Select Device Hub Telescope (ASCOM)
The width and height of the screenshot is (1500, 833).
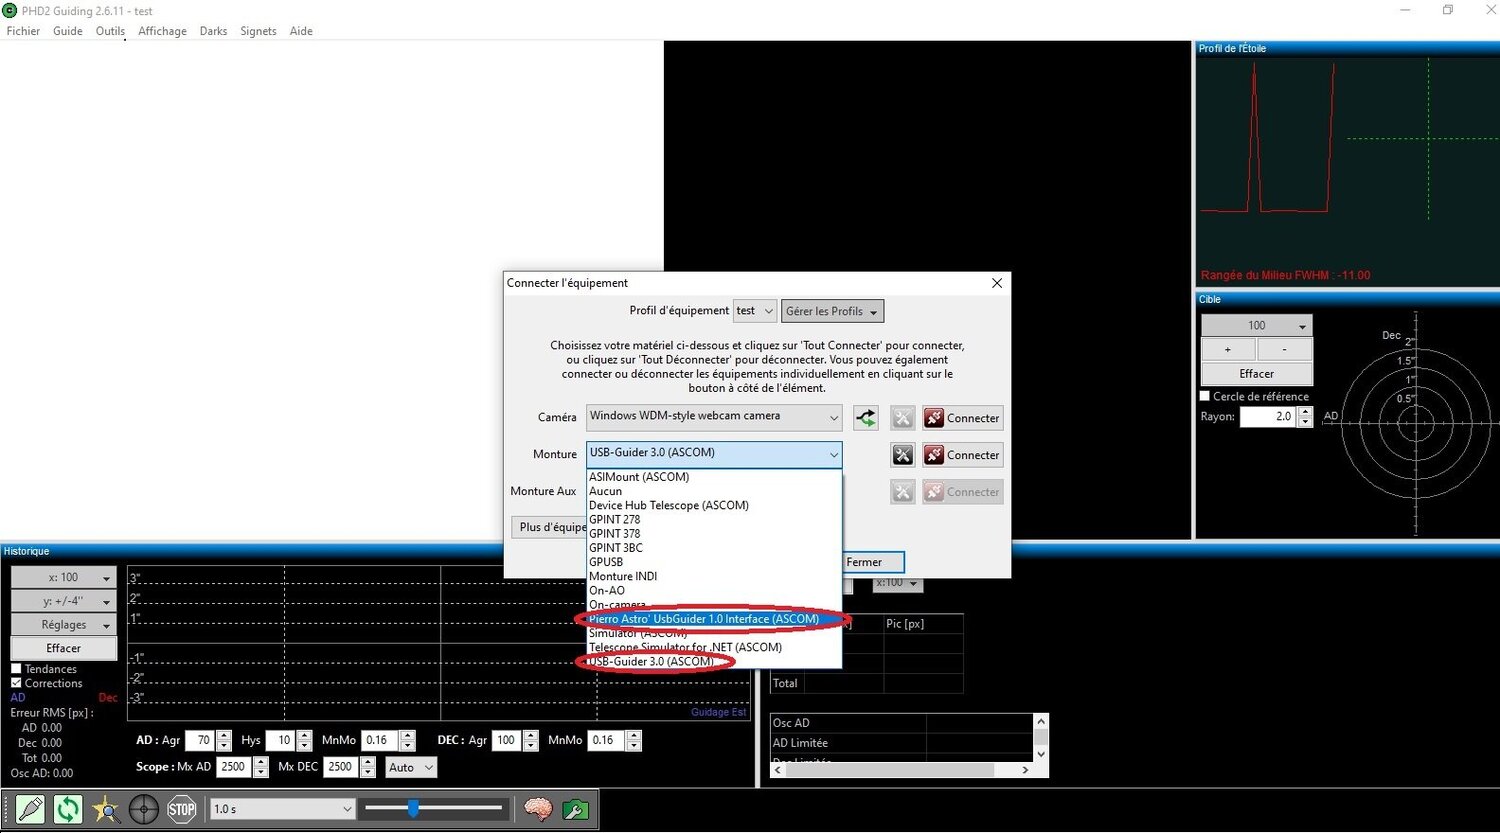pos(714,505)
